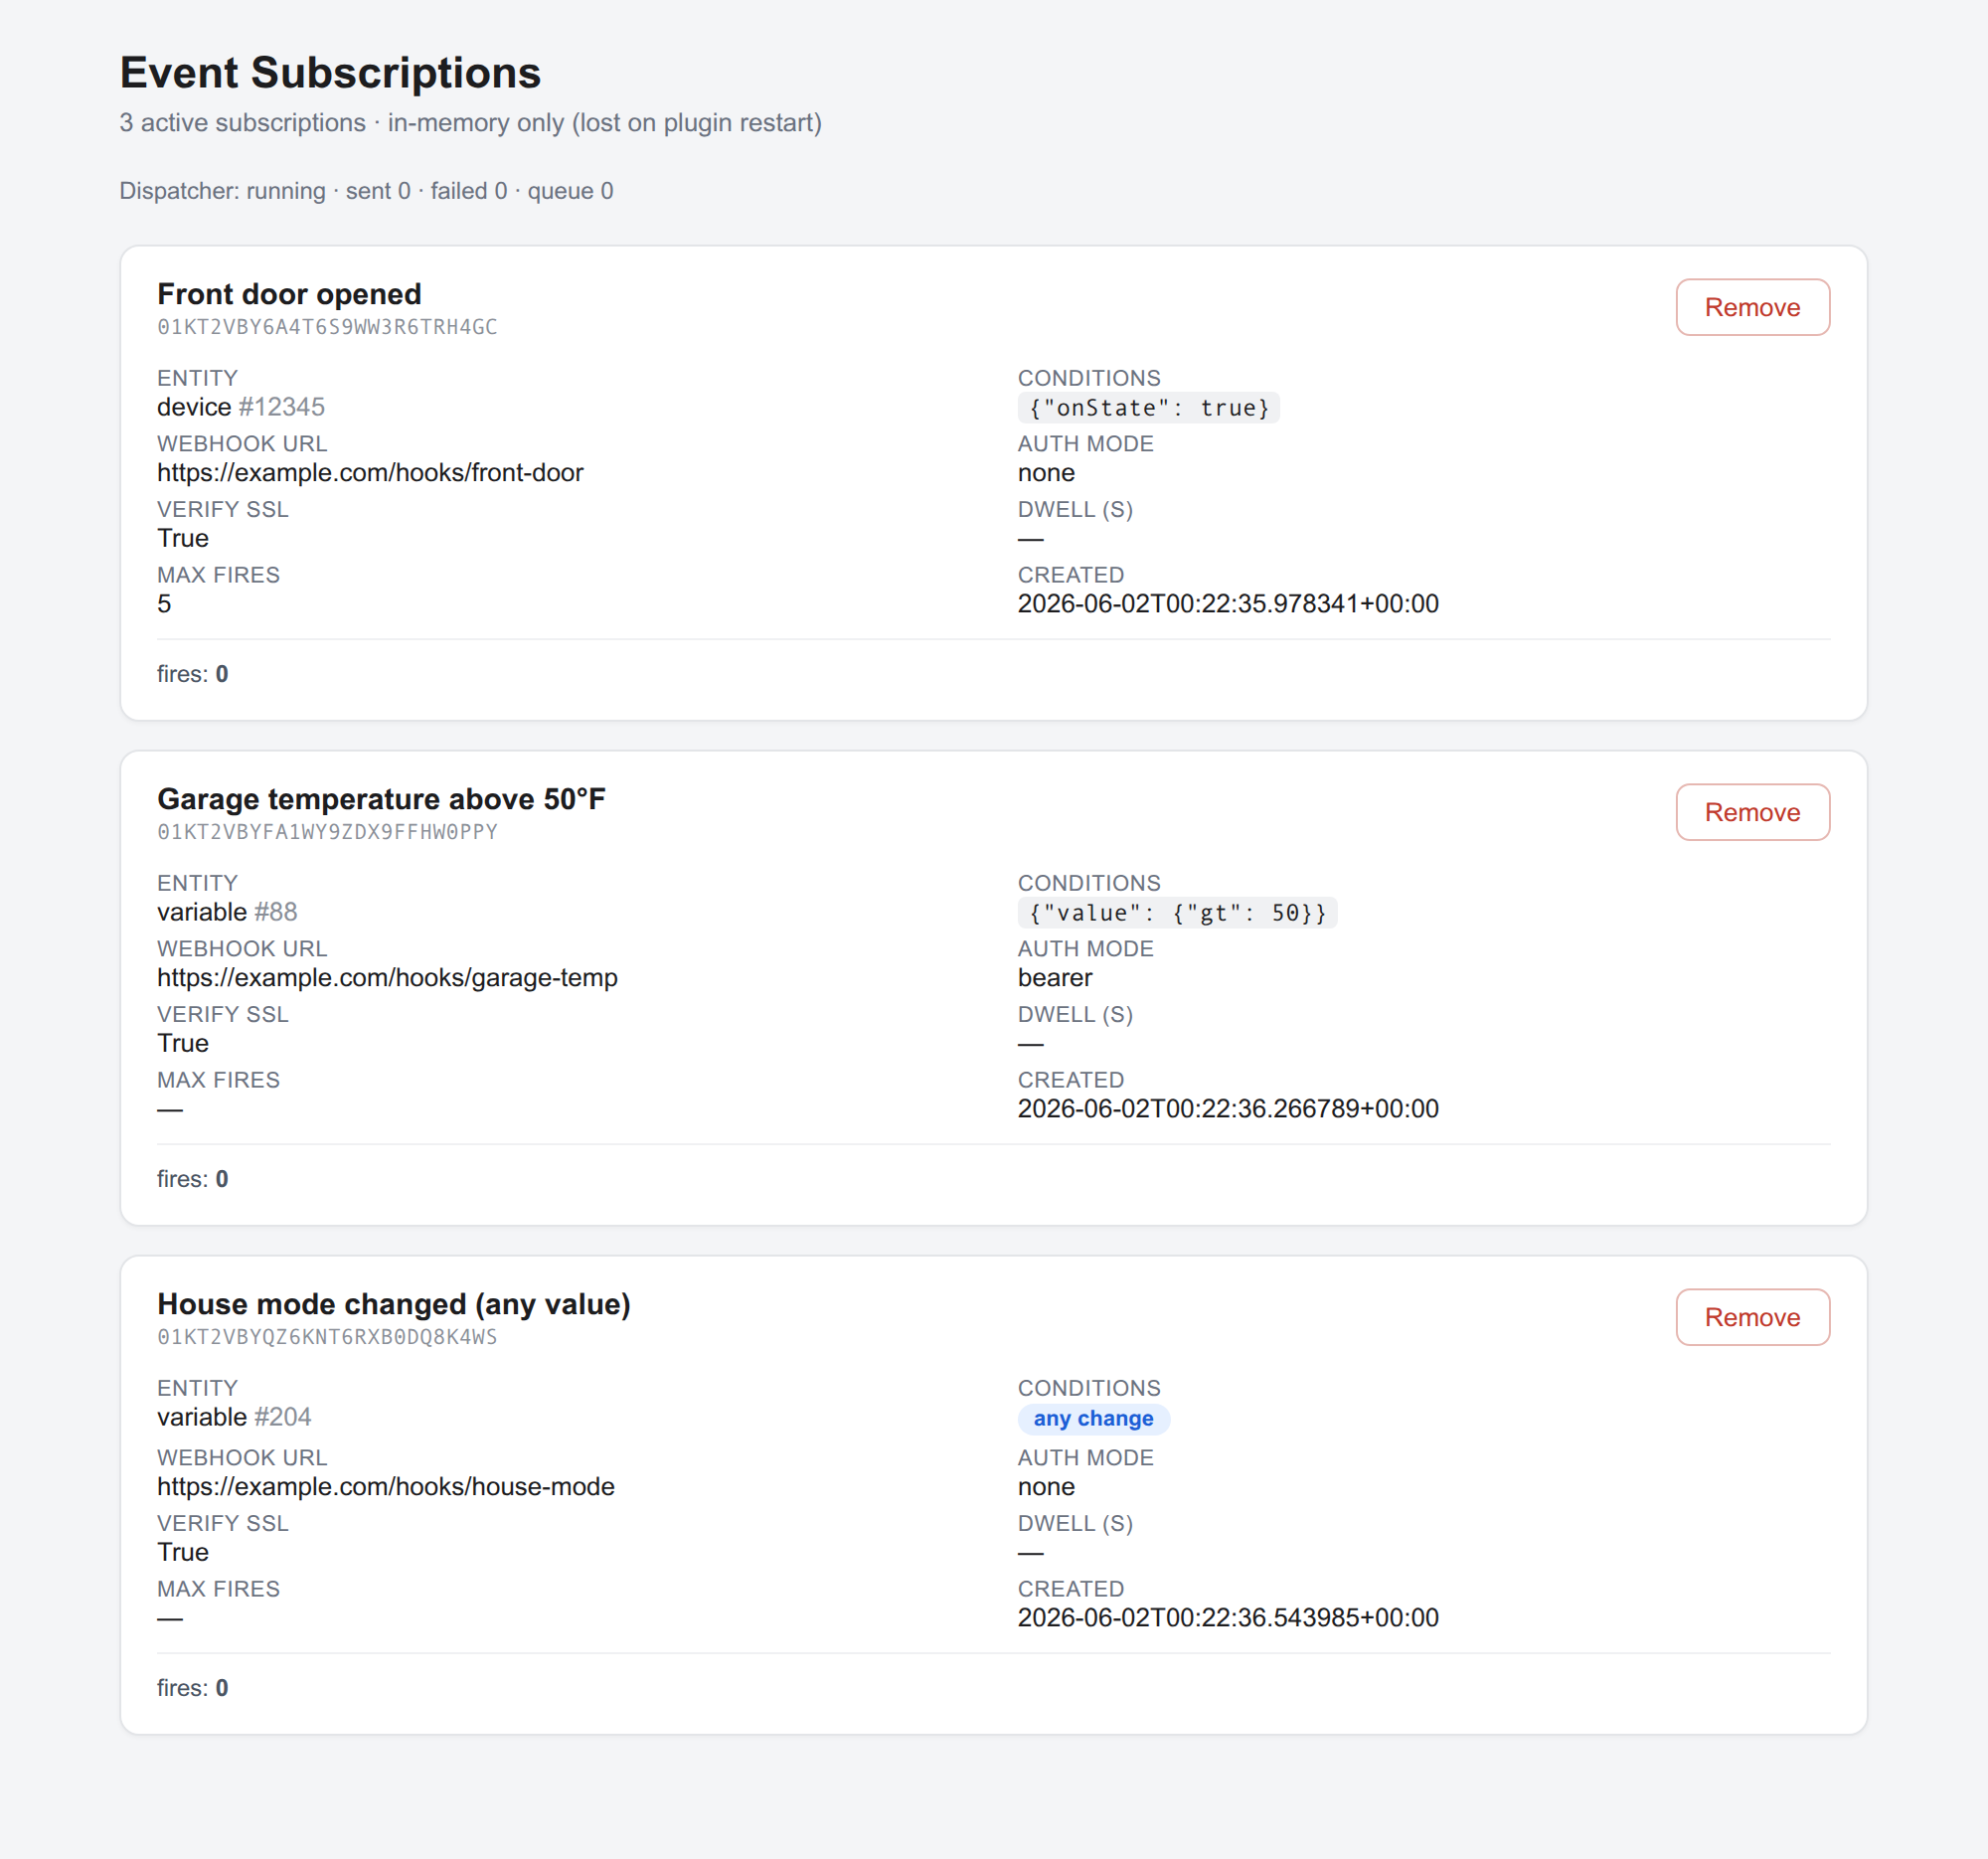Click Verify SSL 'True' in Front door card

click(183, 539)
